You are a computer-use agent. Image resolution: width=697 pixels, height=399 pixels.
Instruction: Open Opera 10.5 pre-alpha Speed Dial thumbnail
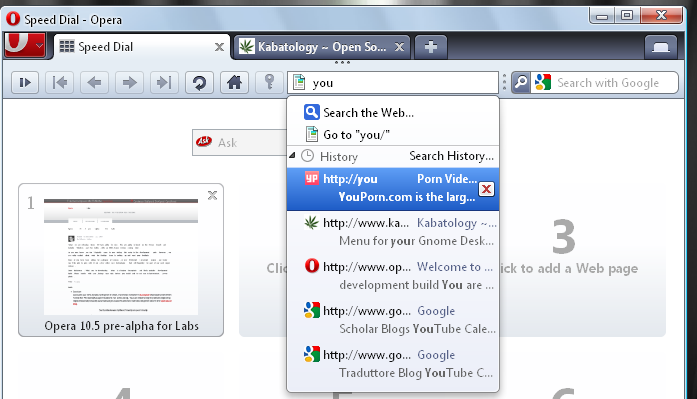coord(121,260)
